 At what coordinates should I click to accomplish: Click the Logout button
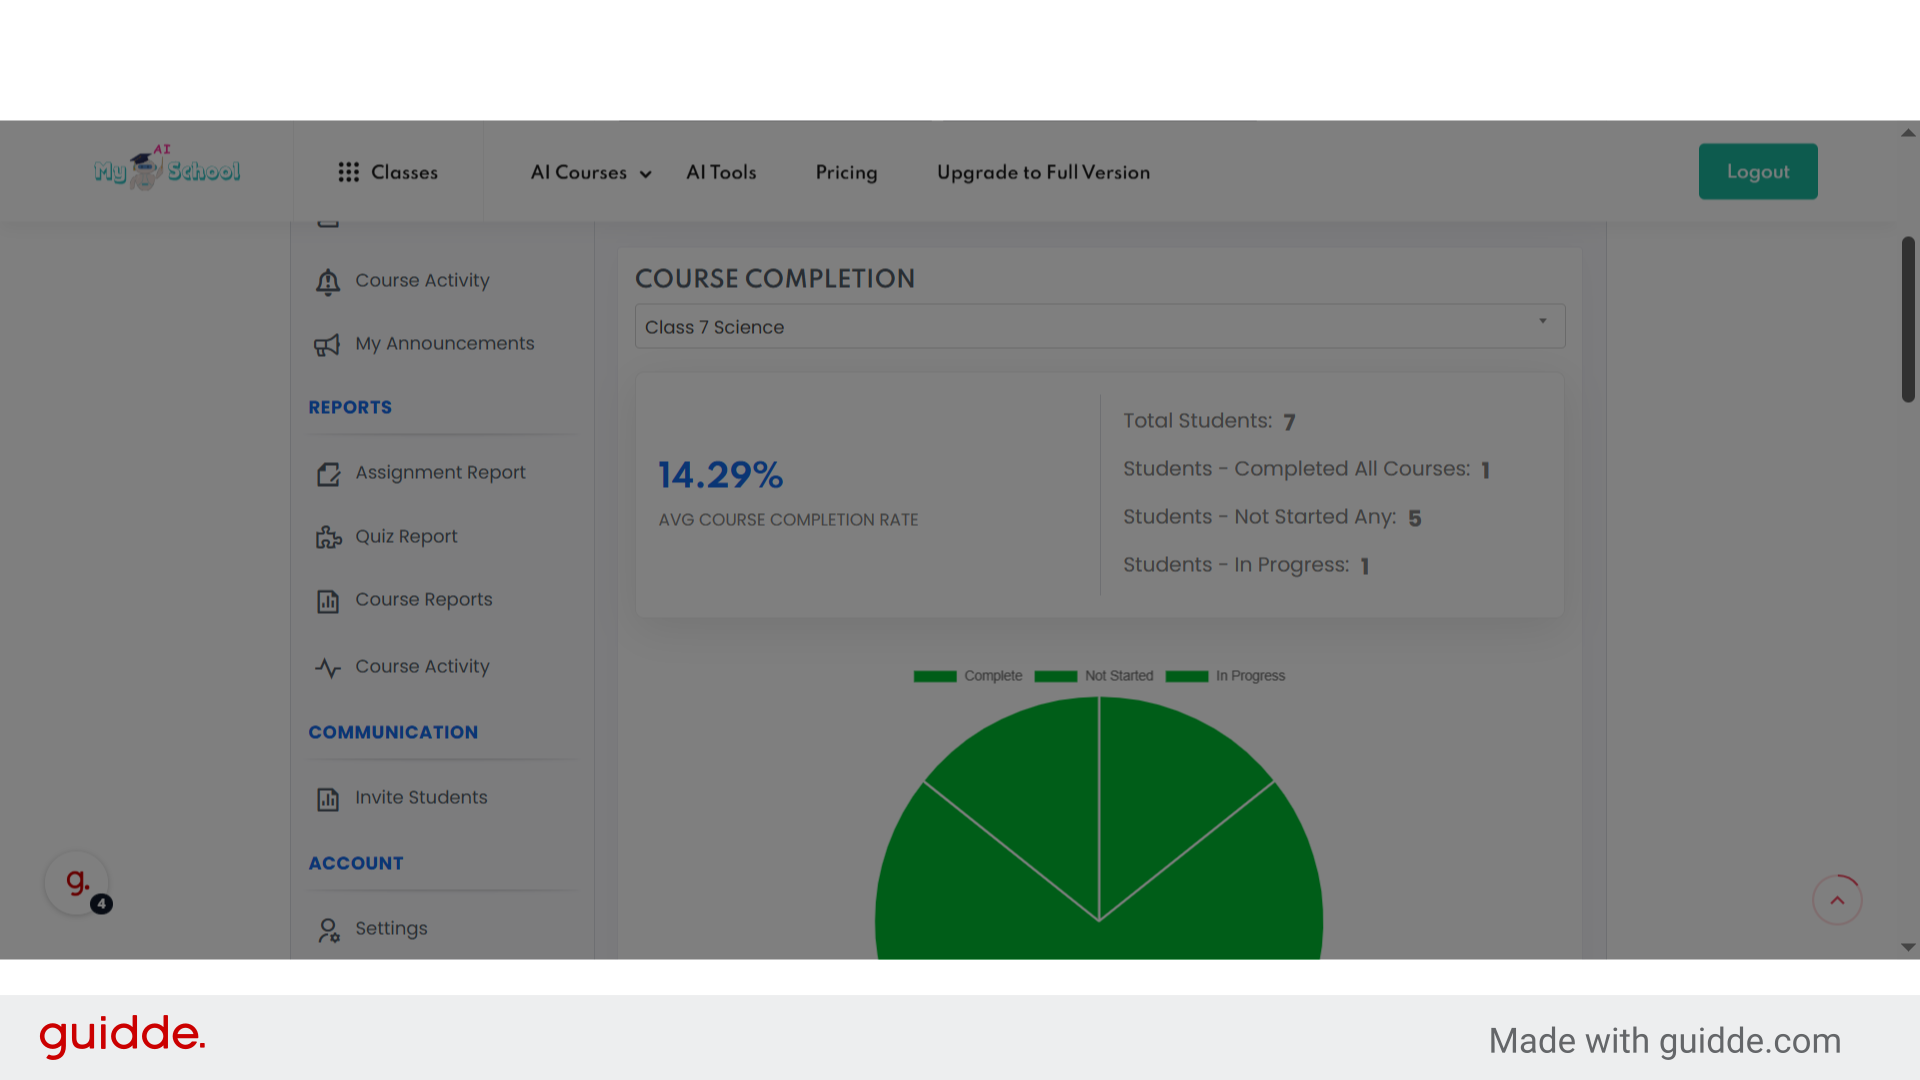pyautogui.click(x=1757, y=171)
